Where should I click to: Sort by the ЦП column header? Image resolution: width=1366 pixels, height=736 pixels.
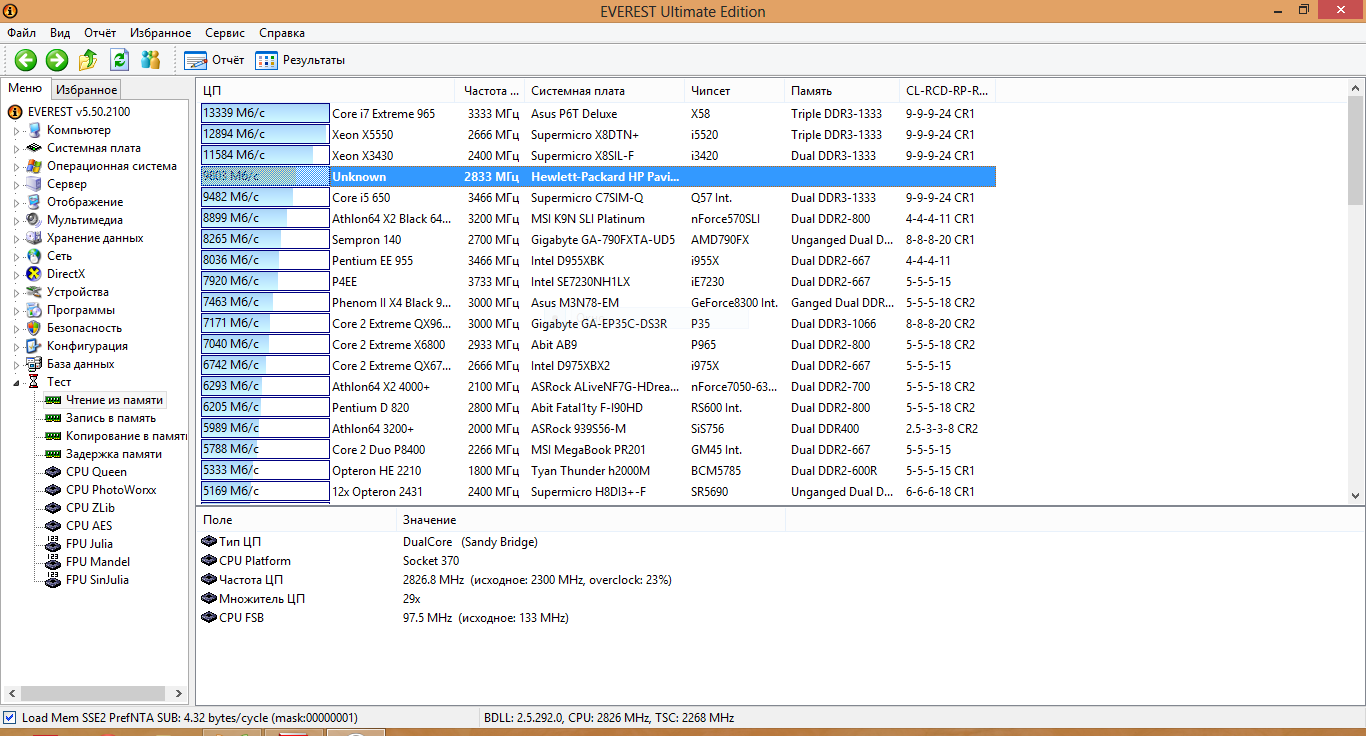tap(325, 91)
